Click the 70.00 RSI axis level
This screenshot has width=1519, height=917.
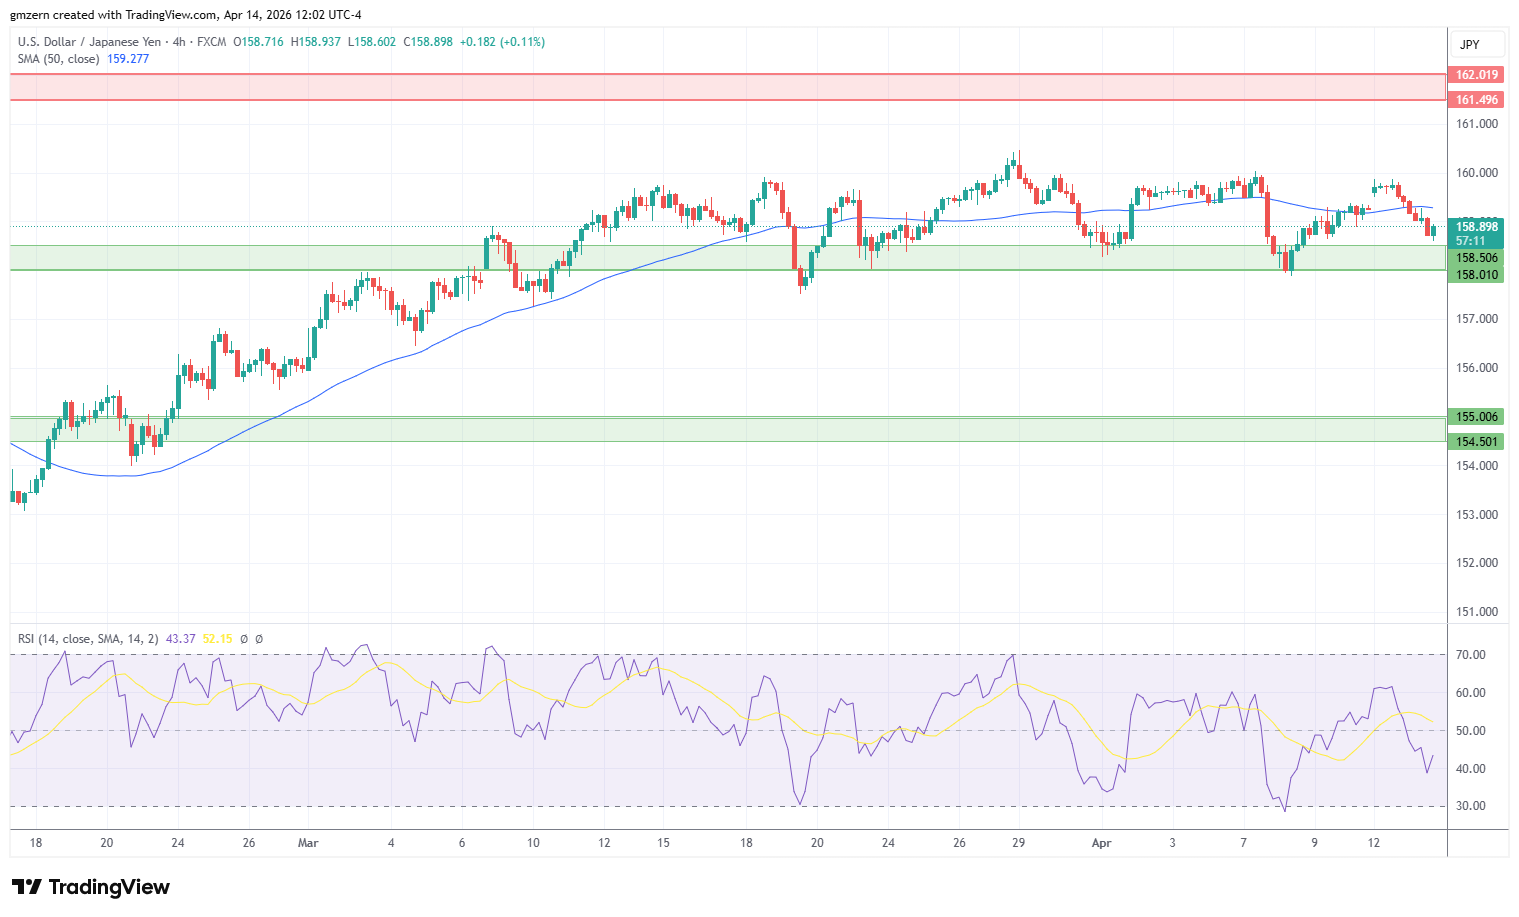pos(1470,655)
